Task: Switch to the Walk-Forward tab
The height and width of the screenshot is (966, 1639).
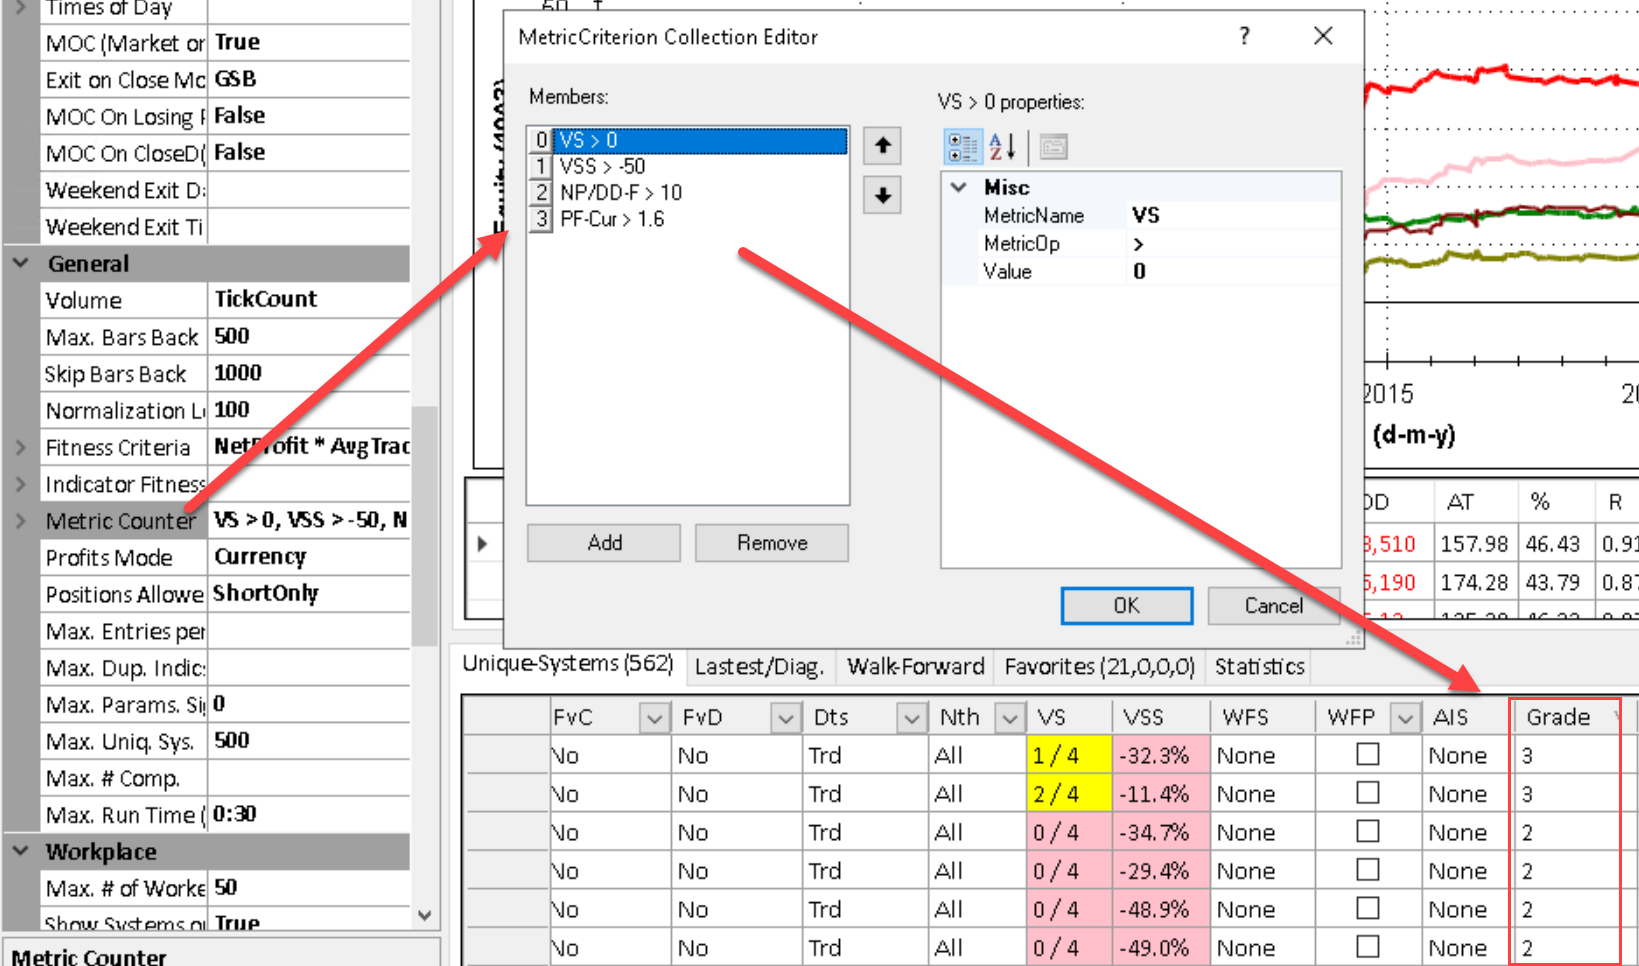Action: click(x=915, y=667)
